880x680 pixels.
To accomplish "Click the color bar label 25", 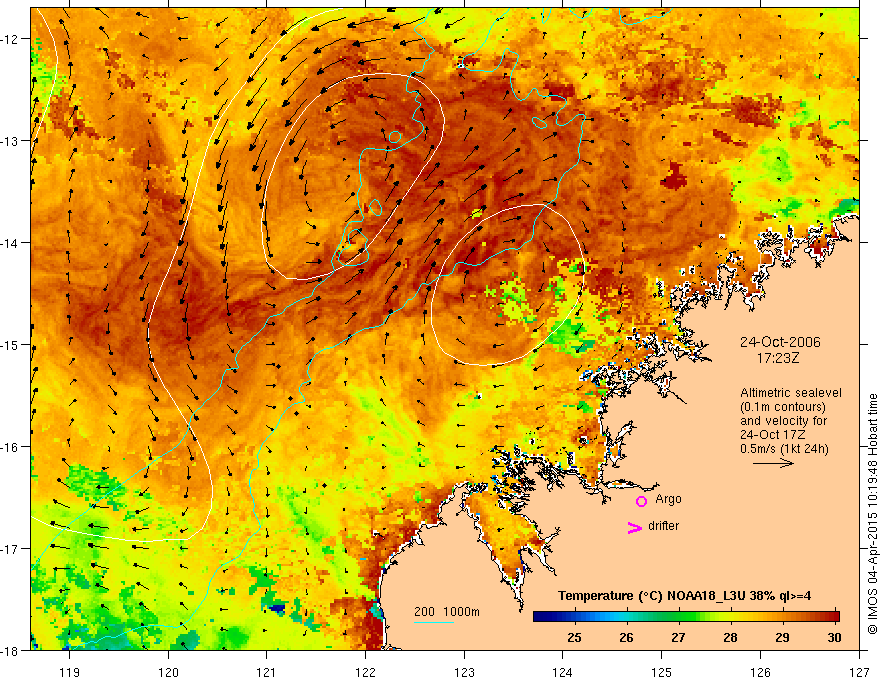I will 574,637.
